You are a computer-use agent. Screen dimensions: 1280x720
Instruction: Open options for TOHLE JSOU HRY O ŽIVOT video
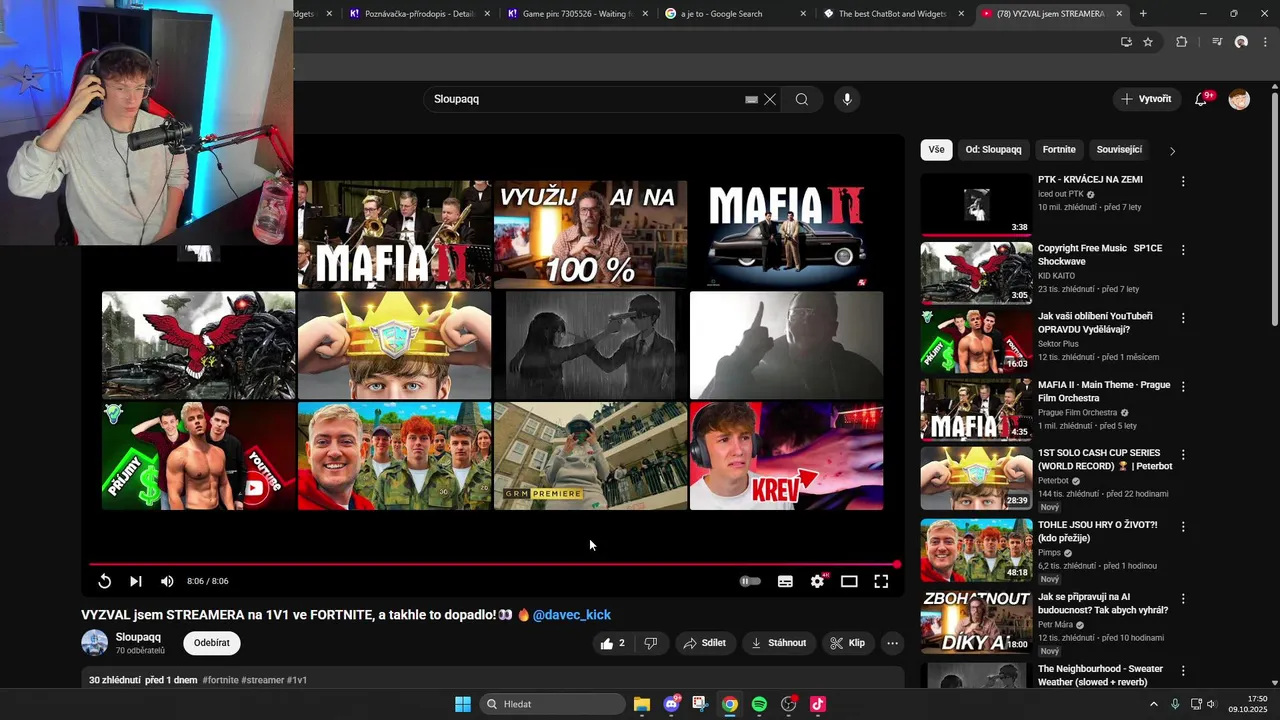pyautogui.click(x=1183, y=526)
